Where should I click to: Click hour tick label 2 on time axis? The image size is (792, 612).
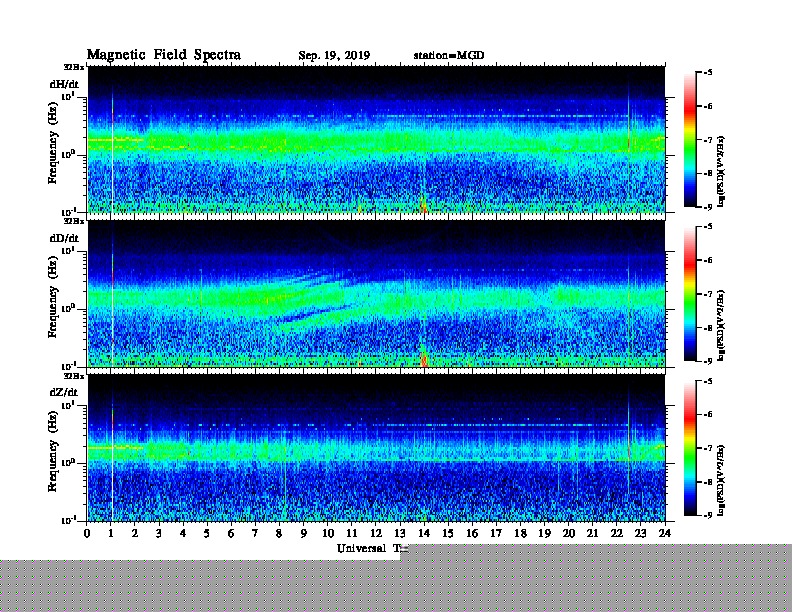(135, 533)
